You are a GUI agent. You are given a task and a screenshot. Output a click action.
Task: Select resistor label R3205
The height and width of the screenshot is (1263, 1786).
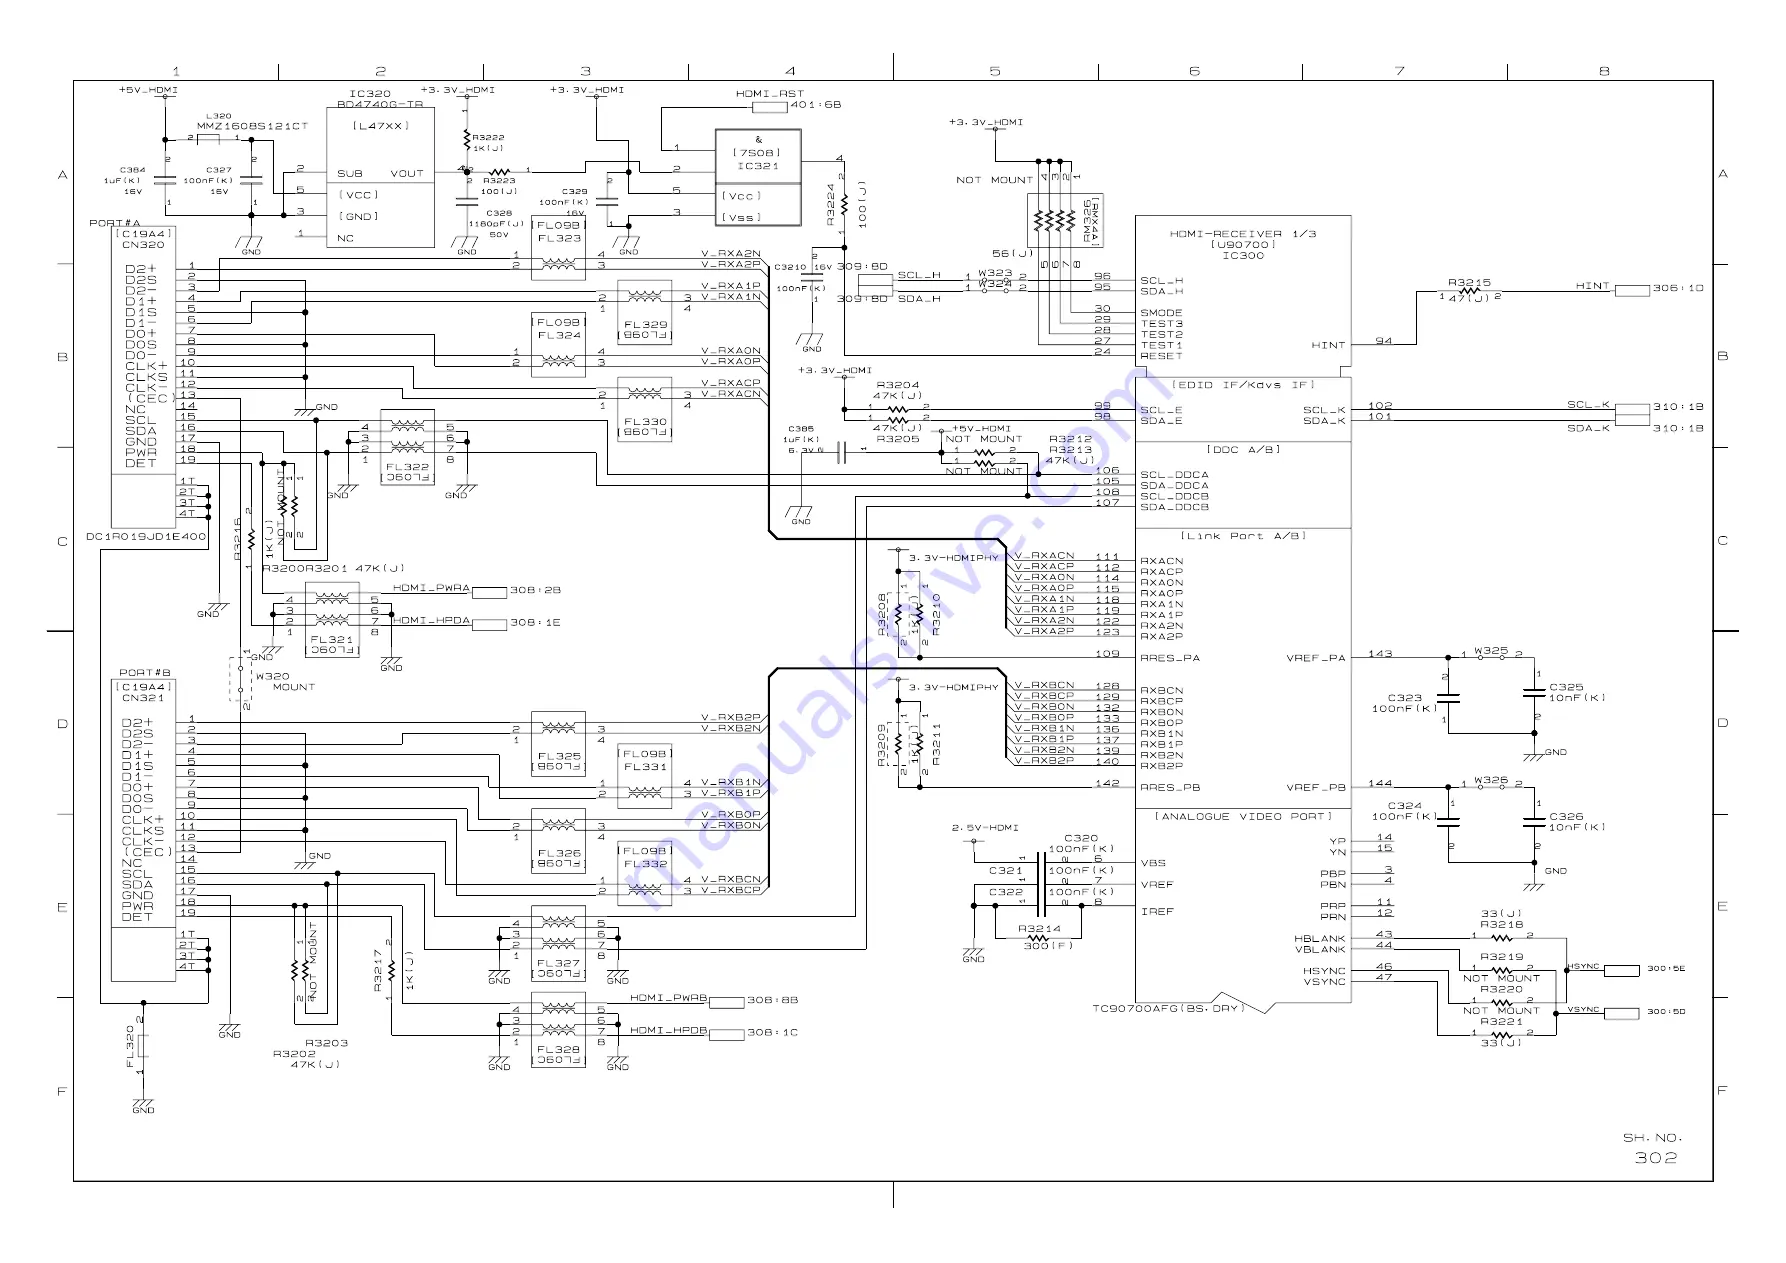coord(898,438)
